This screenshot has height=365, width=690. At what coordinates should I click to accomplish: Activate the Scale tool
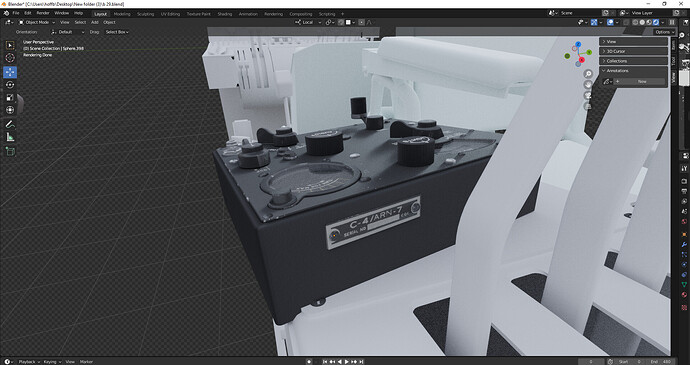10,97
